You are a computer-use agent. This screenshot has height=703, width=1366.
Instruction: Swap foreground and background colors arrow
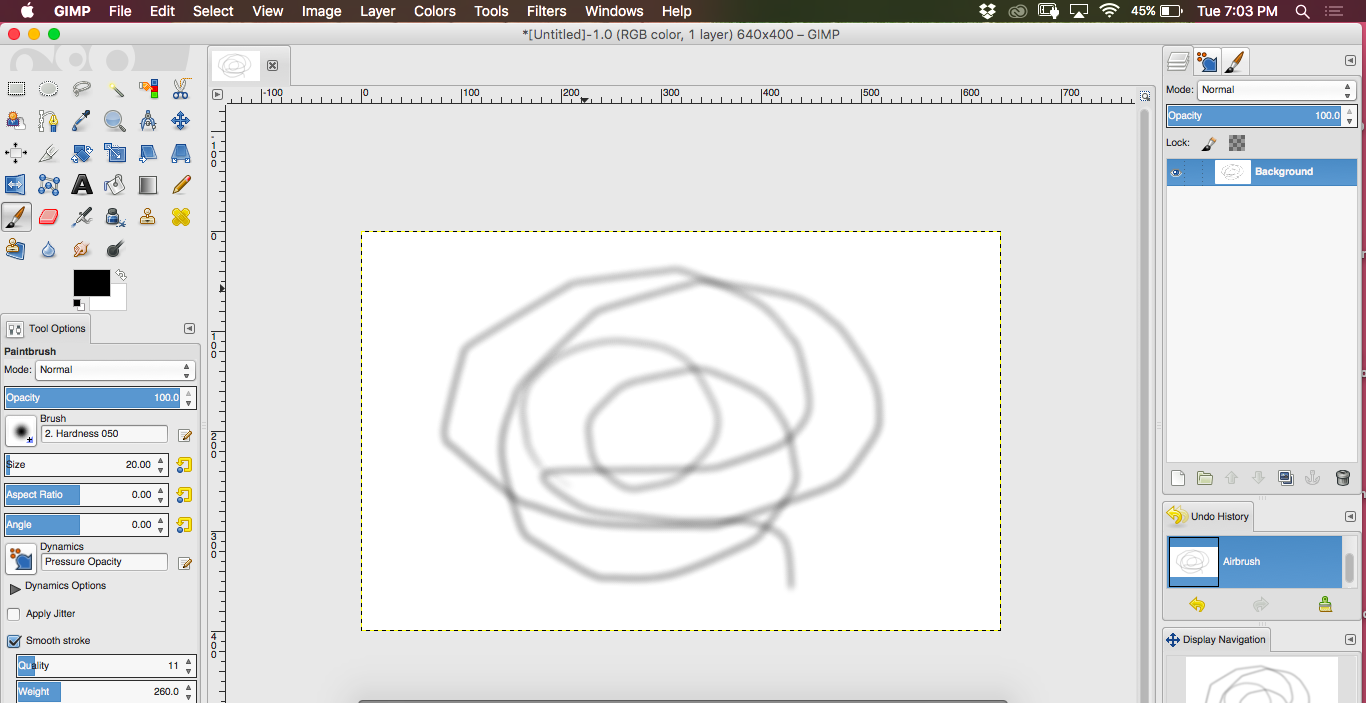pyautogui.click(x=121, y=274)
